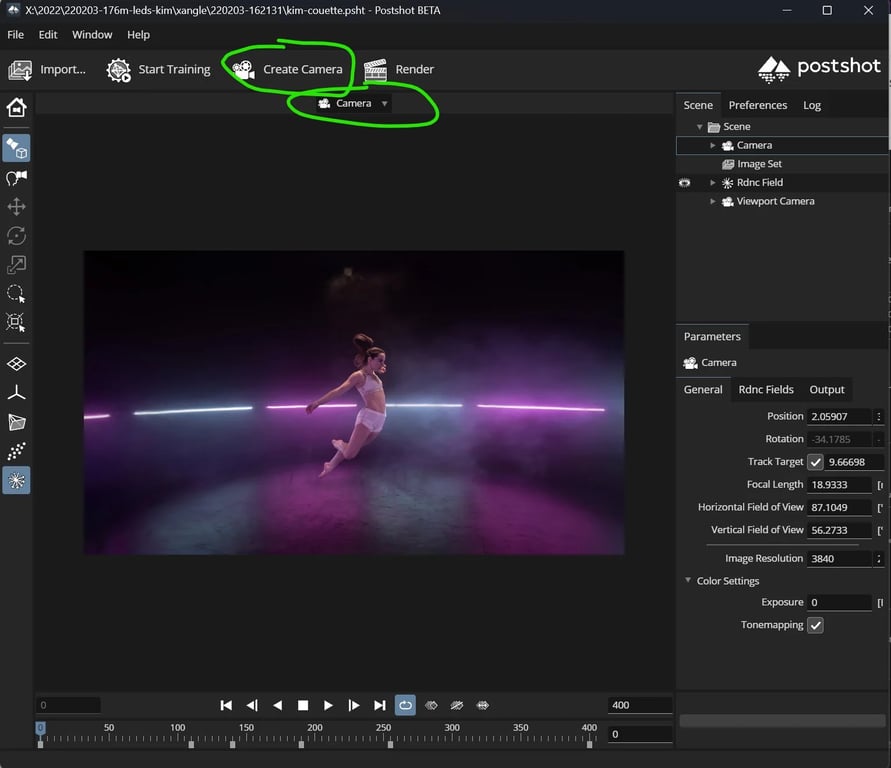
Task: Toggle the axis gizmo icon
Action: [x=16, y=393]
